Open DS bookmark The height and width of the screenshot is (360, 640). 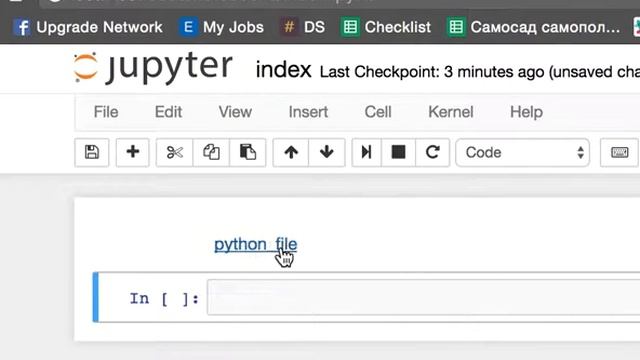[303, 27]
